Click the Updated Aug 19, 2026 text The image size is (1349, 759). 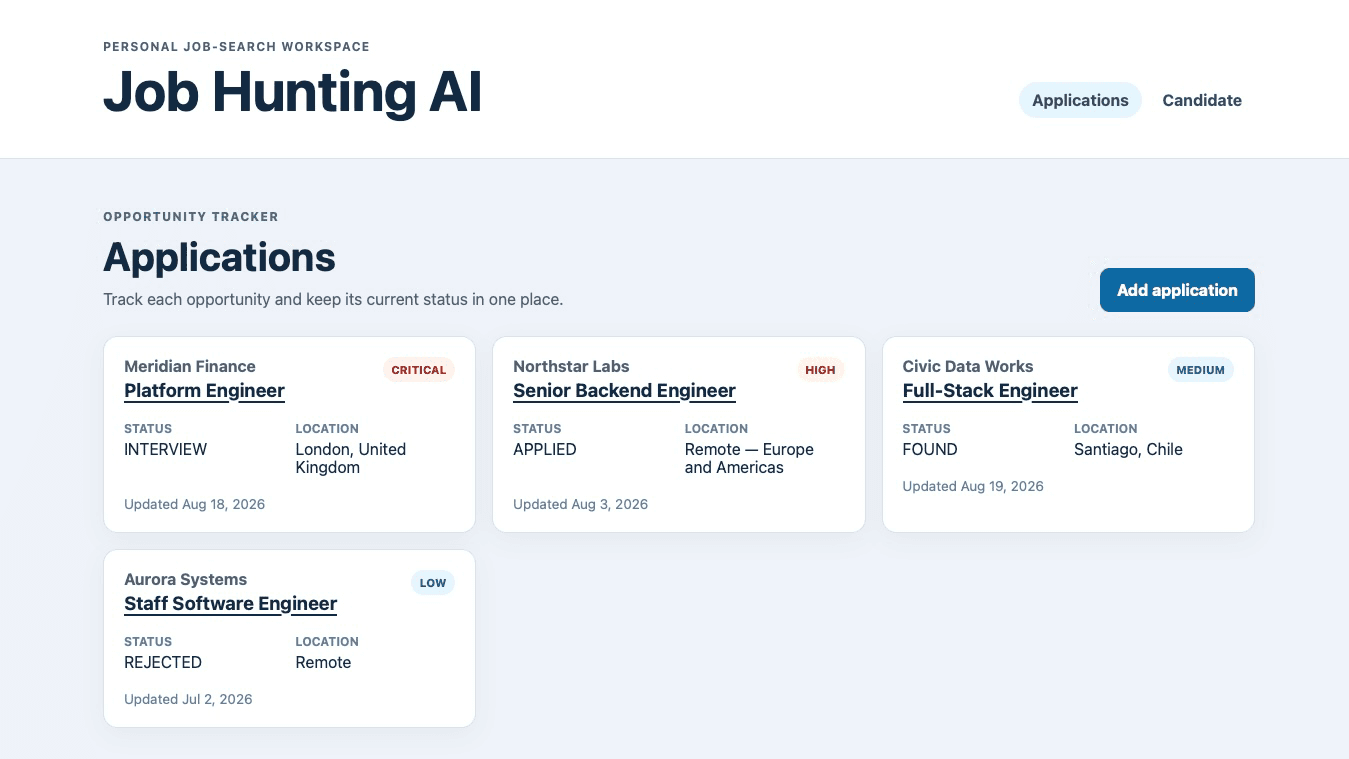pyautogui.click(x=973, y=486)
